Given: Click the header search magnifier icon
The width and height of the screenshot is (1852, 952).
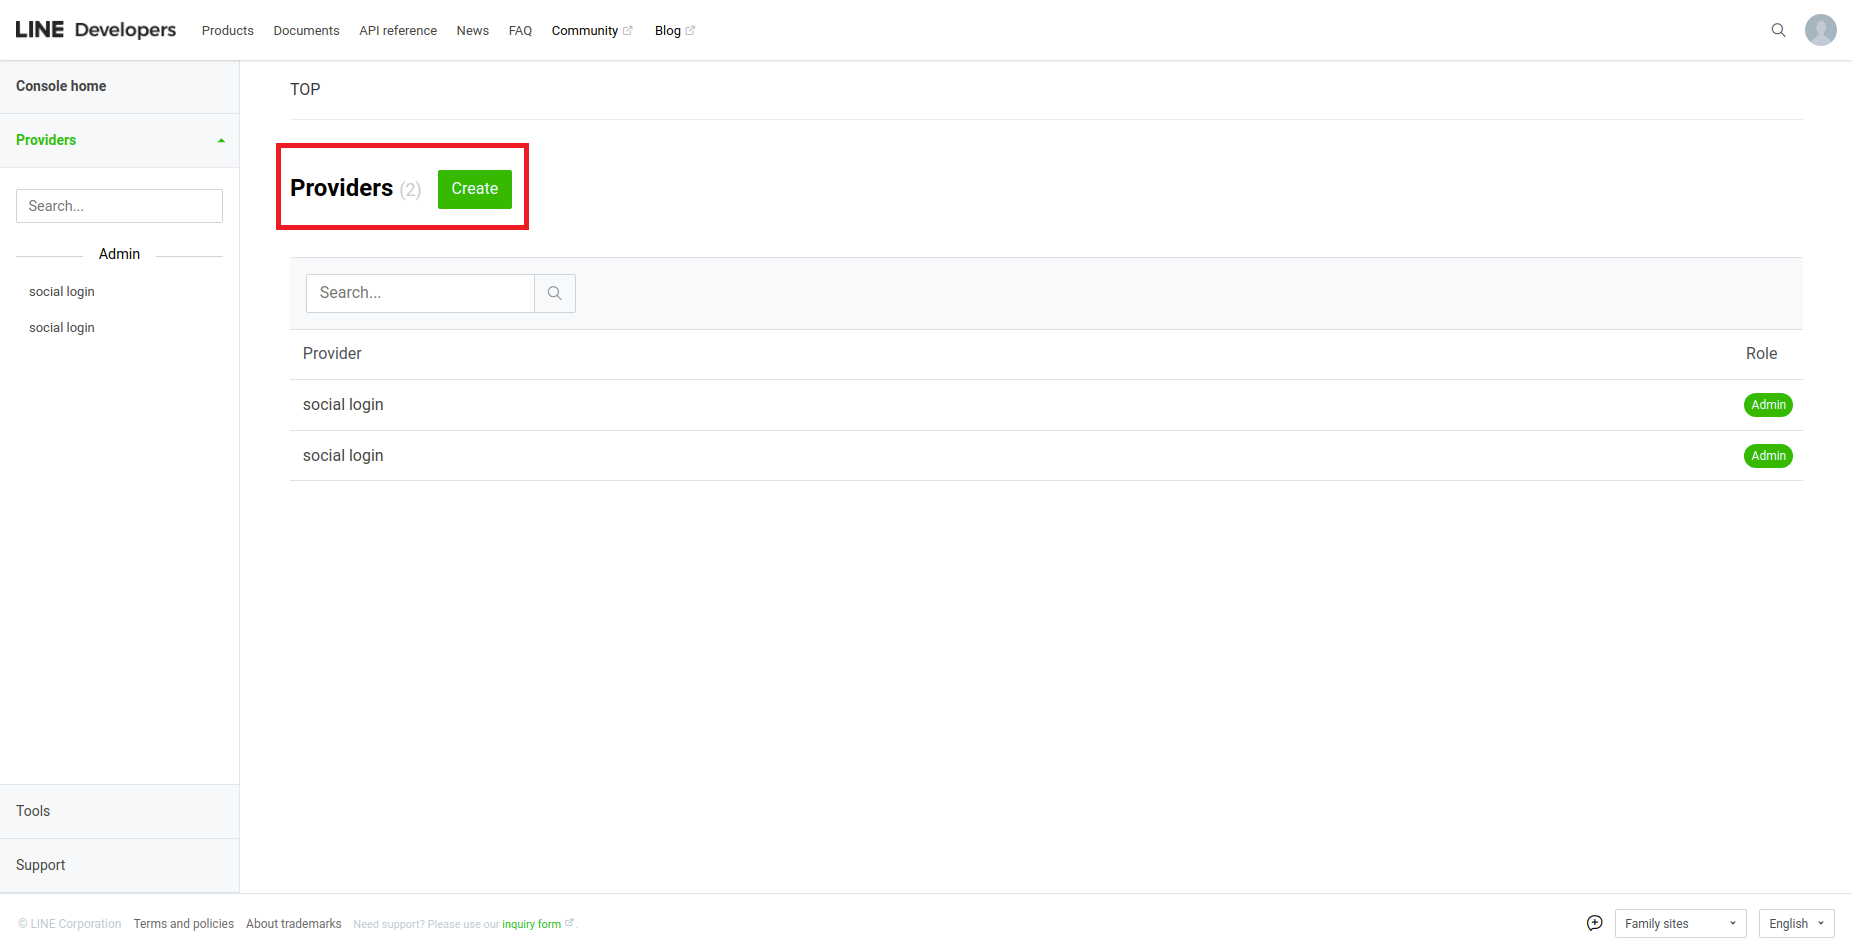Looking at the screenshot, I should click(x=1778, y=30).
